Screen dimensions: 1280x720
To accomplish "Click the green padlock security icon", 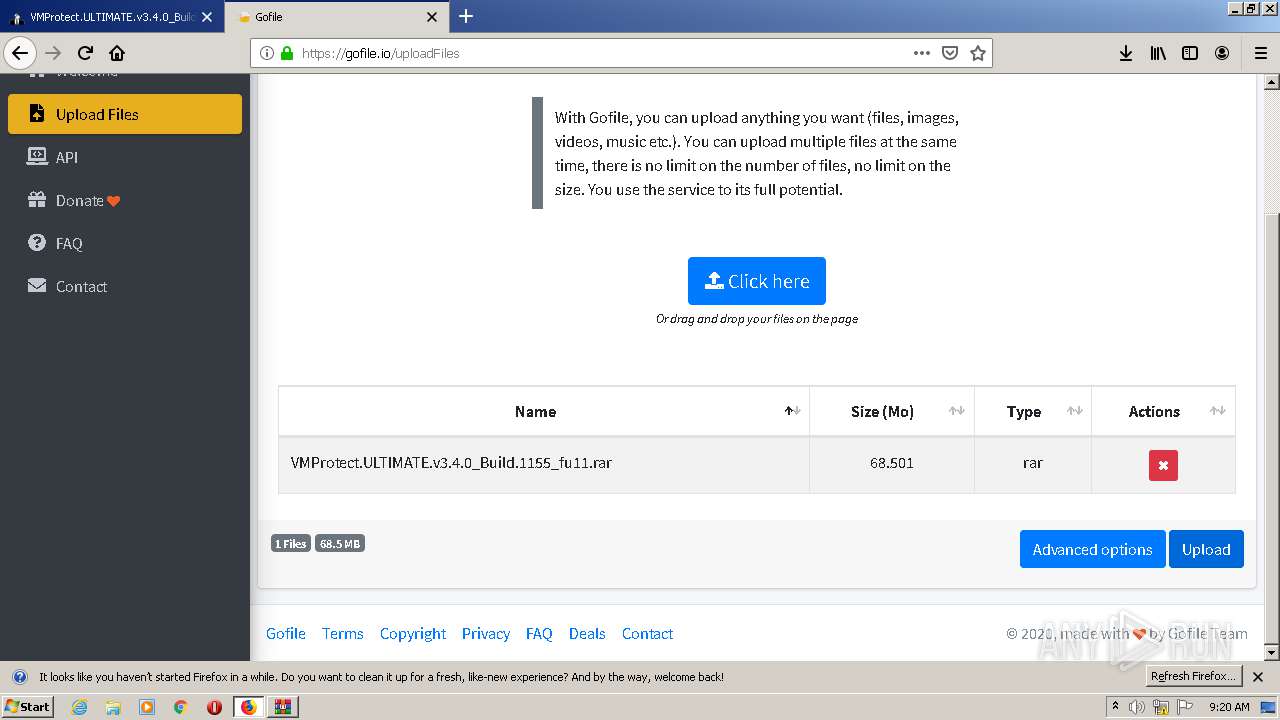I will coord(287,53).
